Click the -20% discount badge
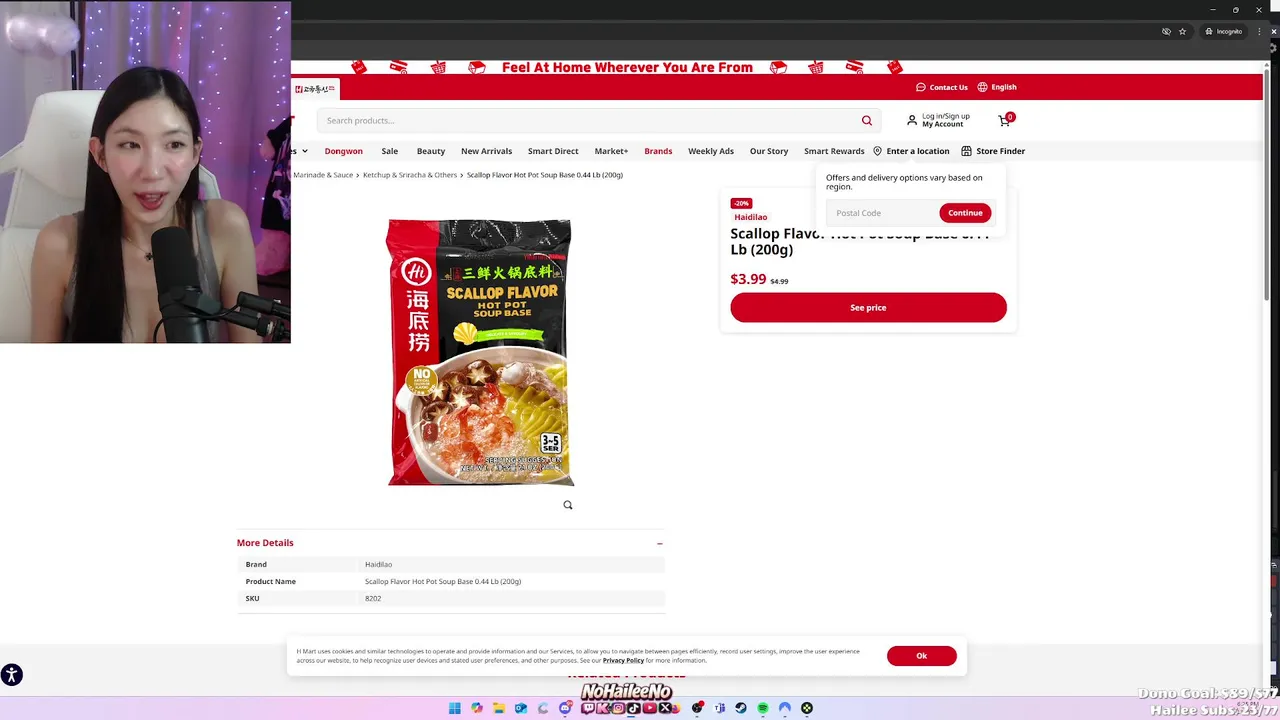 click(741, 203)
